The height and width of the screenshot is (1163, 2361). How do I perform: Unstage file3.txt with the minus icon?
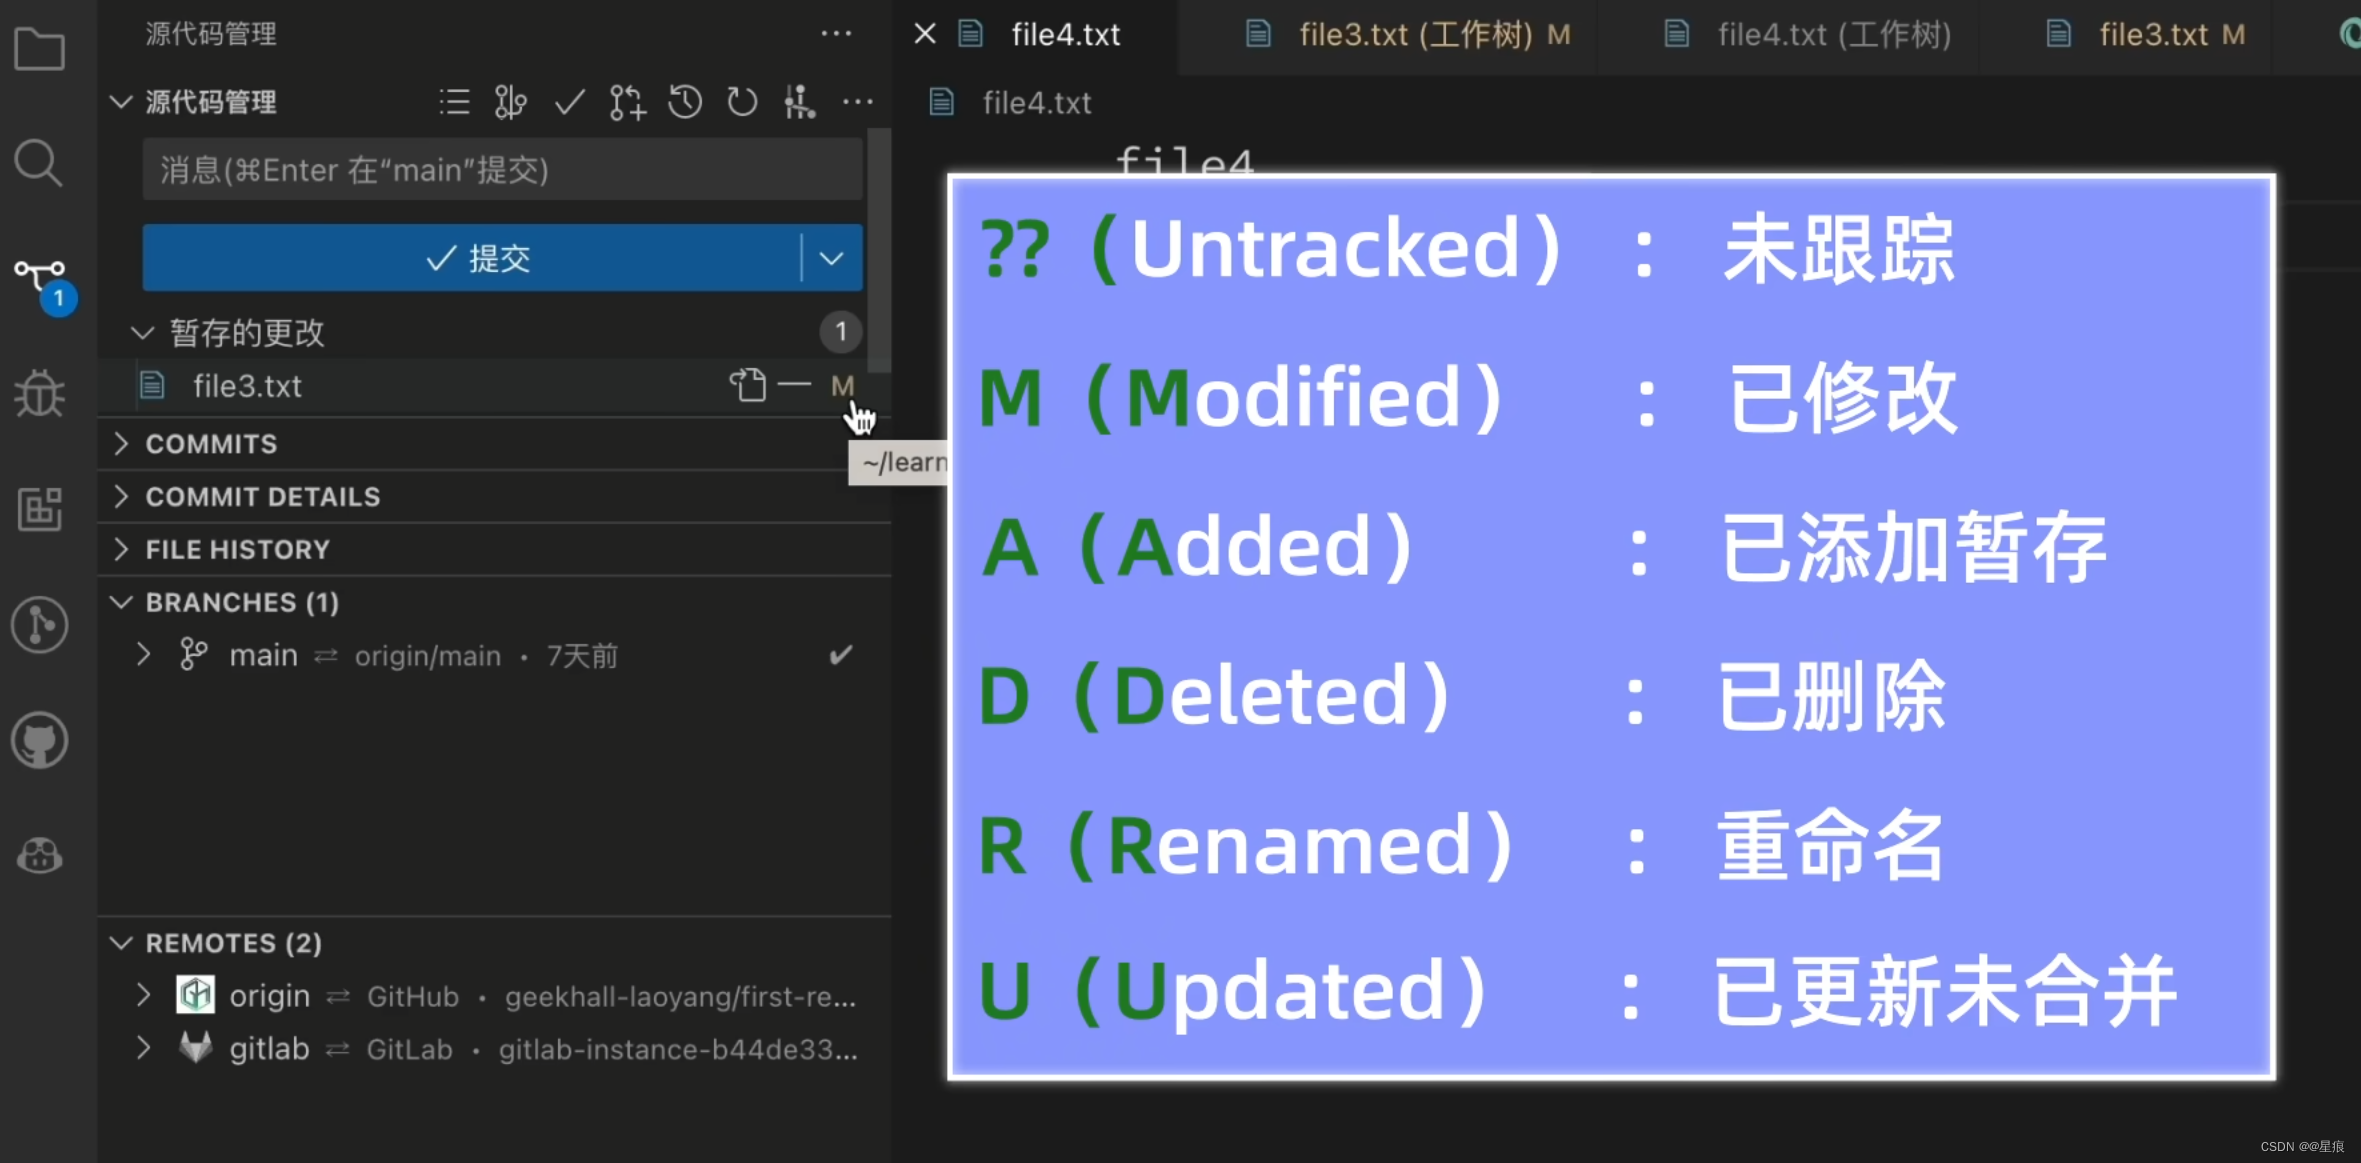coord(794,384)
